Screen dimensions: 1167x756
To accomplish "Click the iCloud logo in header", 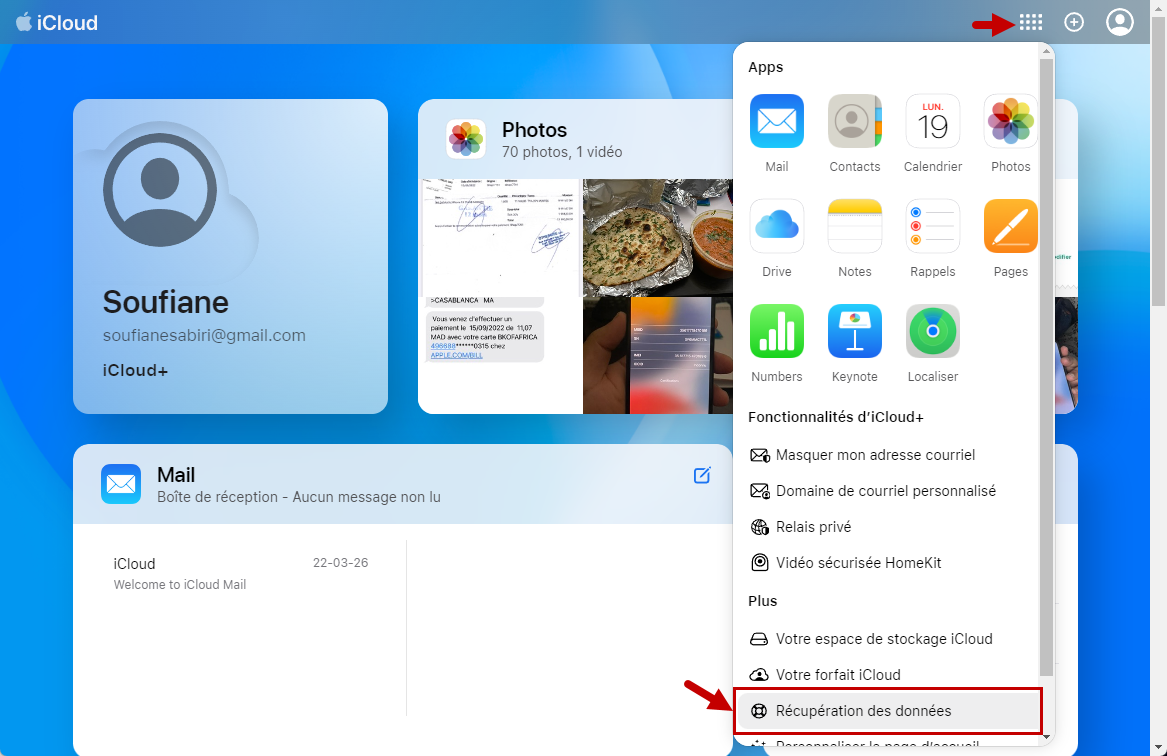I will (x=57, y=22).
